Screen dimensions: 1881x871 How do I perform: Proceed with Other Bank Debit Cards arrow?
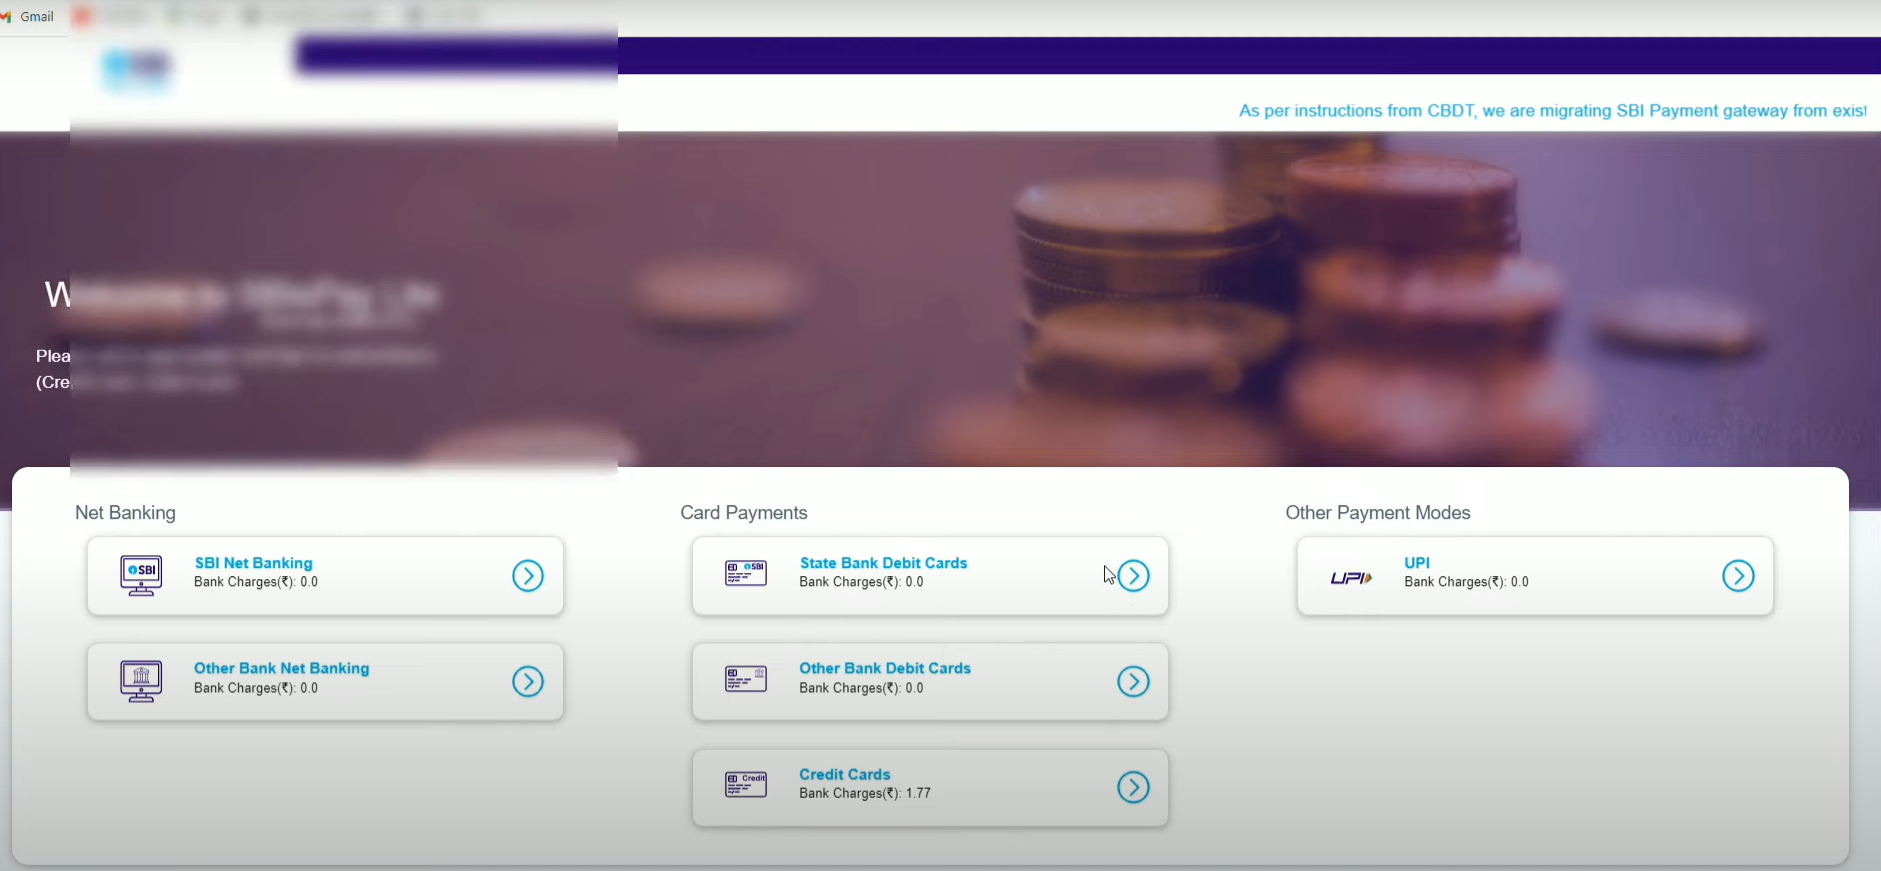1133,682
